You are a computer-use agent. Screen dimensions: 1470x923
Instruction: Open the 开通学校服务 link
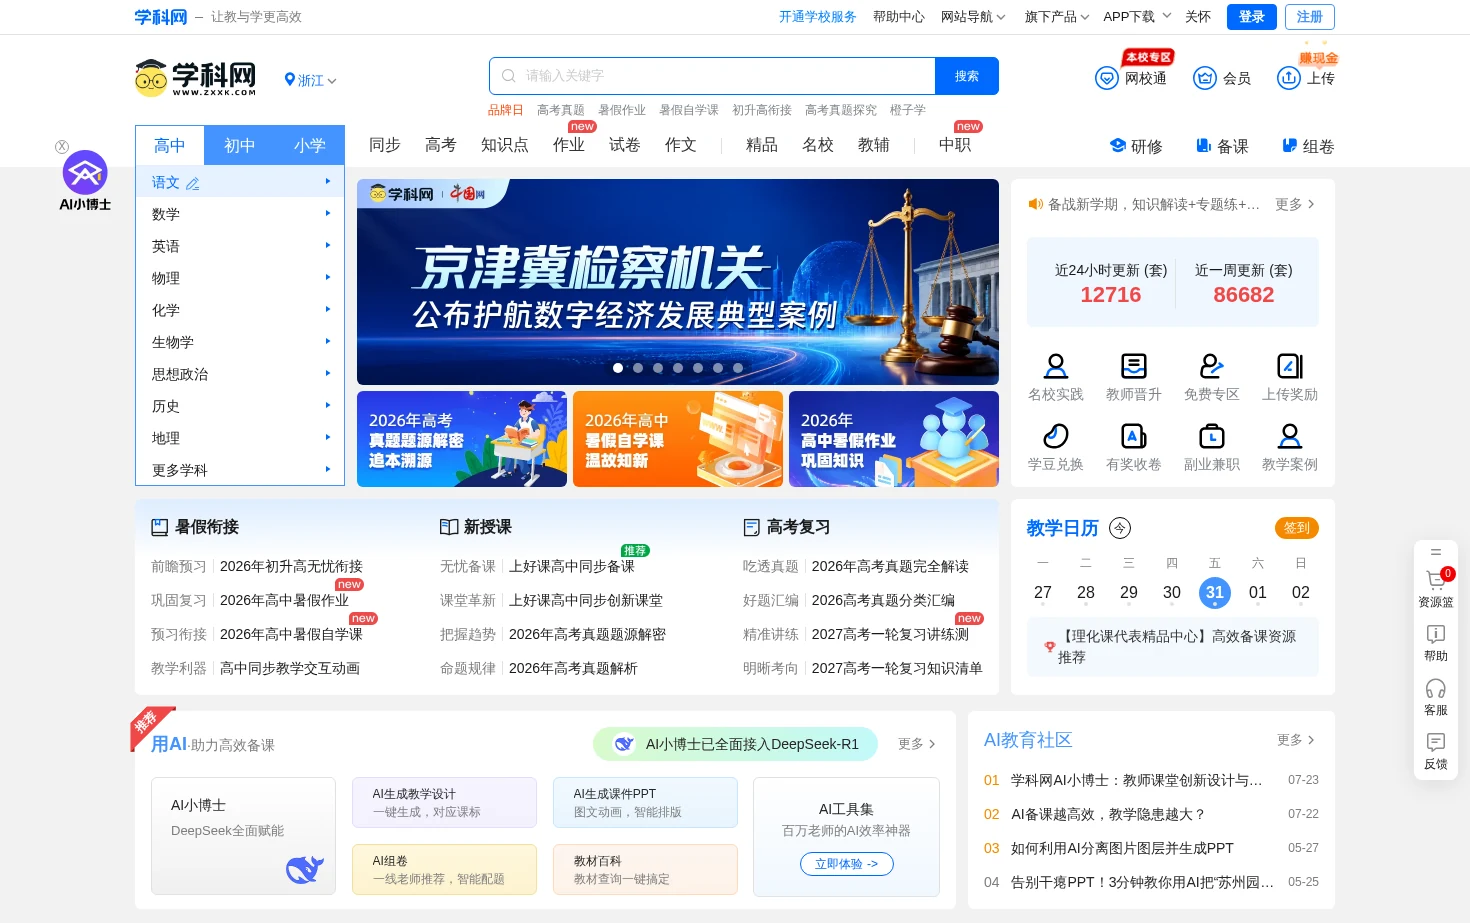tap(818, 17)
